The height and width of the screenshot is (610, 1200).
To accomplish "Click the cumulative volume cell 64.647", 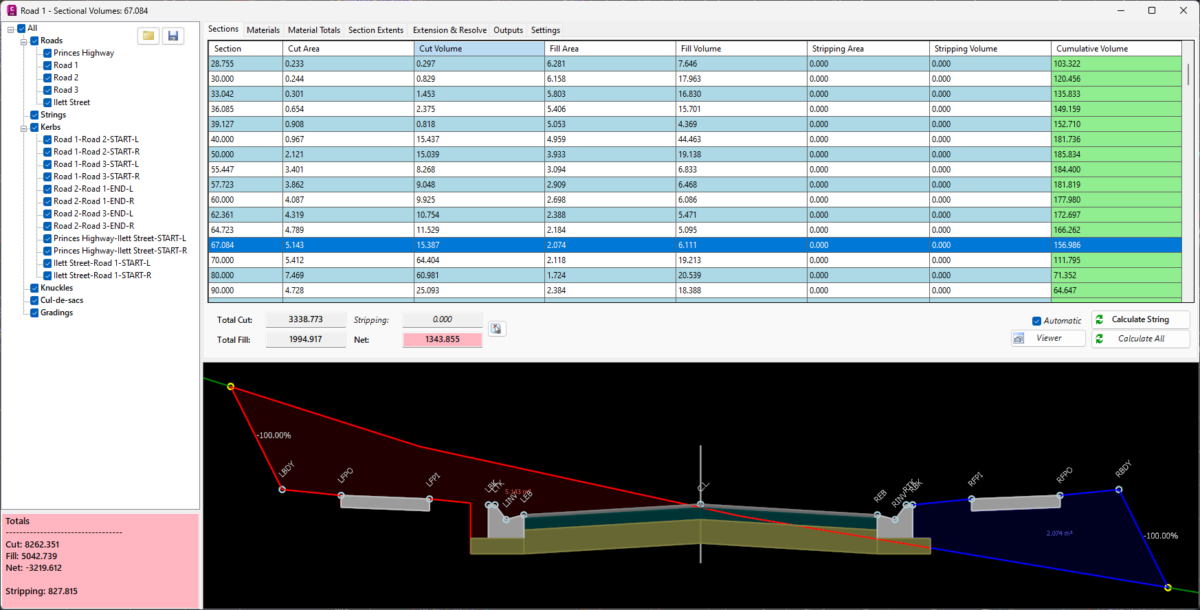I will pos(1117,291).
